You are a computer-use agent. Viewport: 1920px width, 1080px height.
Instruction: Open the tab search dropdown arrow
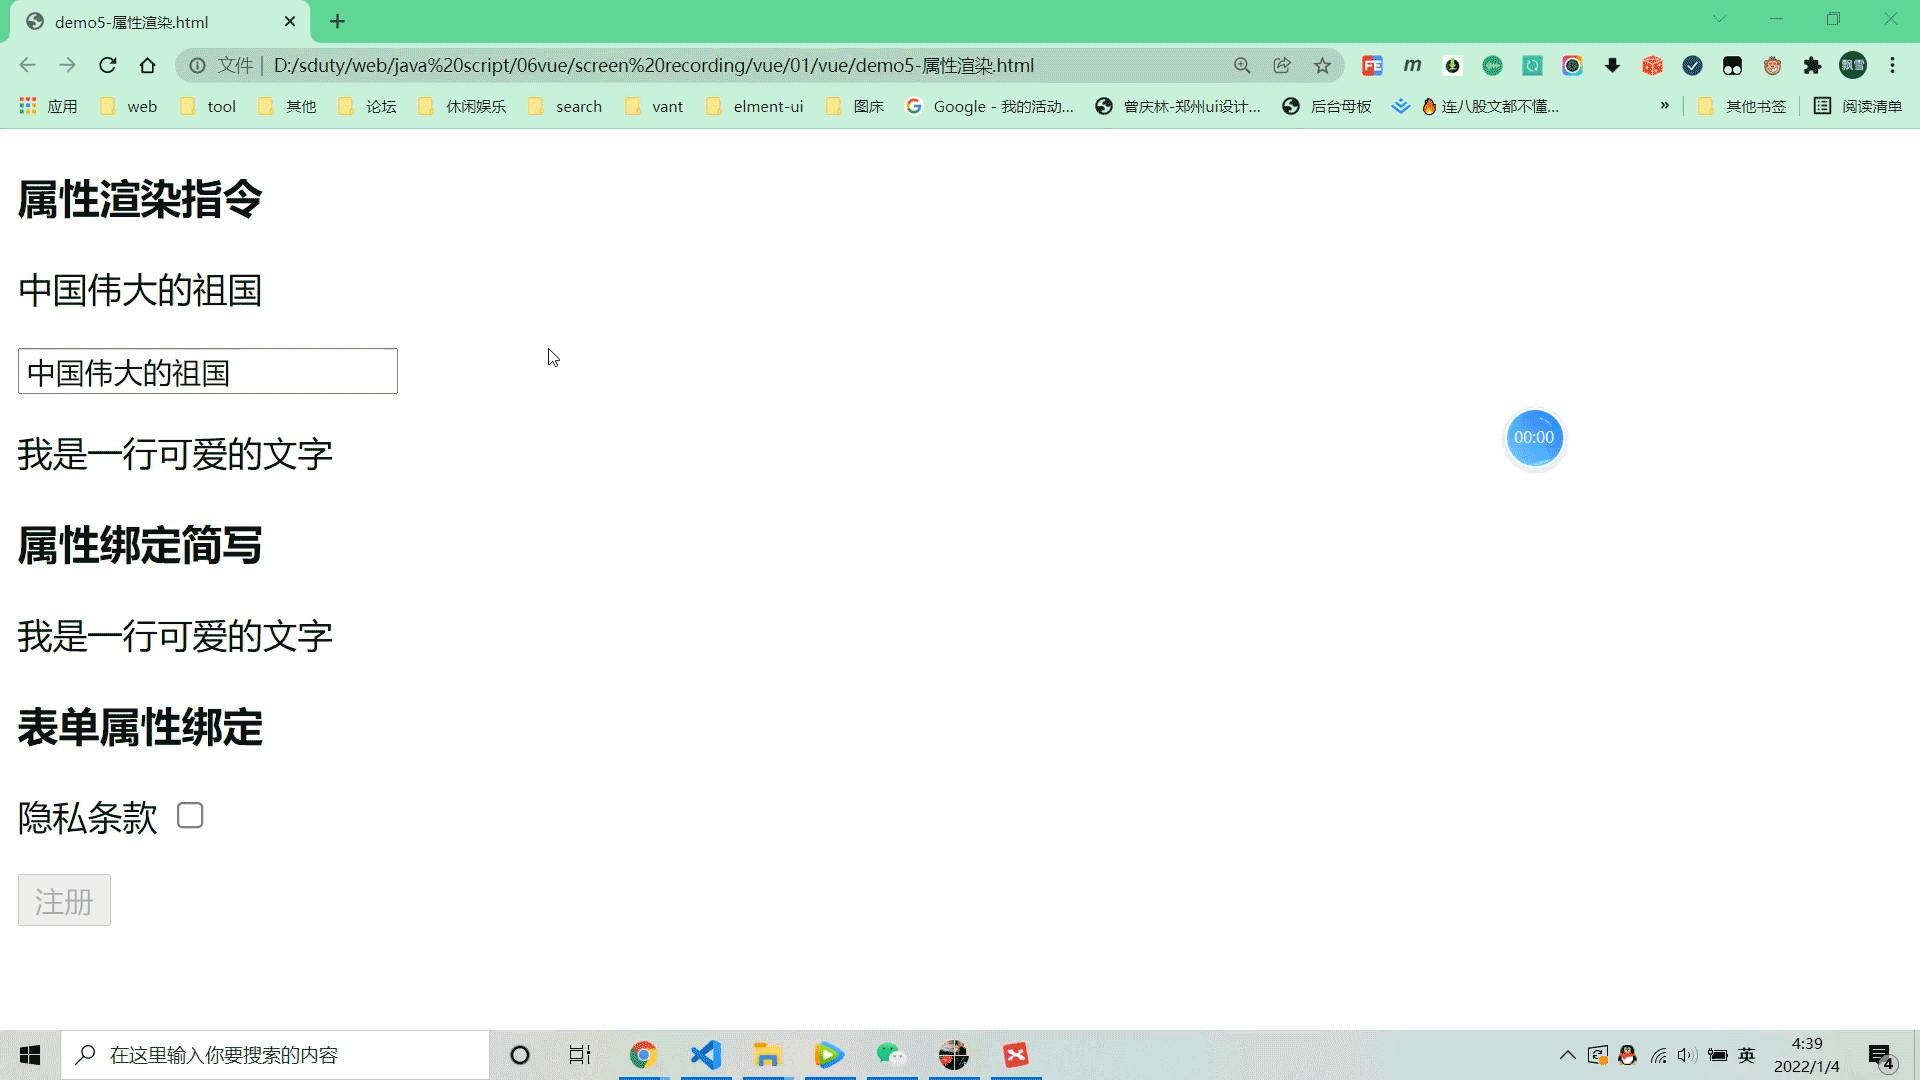point(1719,20)
